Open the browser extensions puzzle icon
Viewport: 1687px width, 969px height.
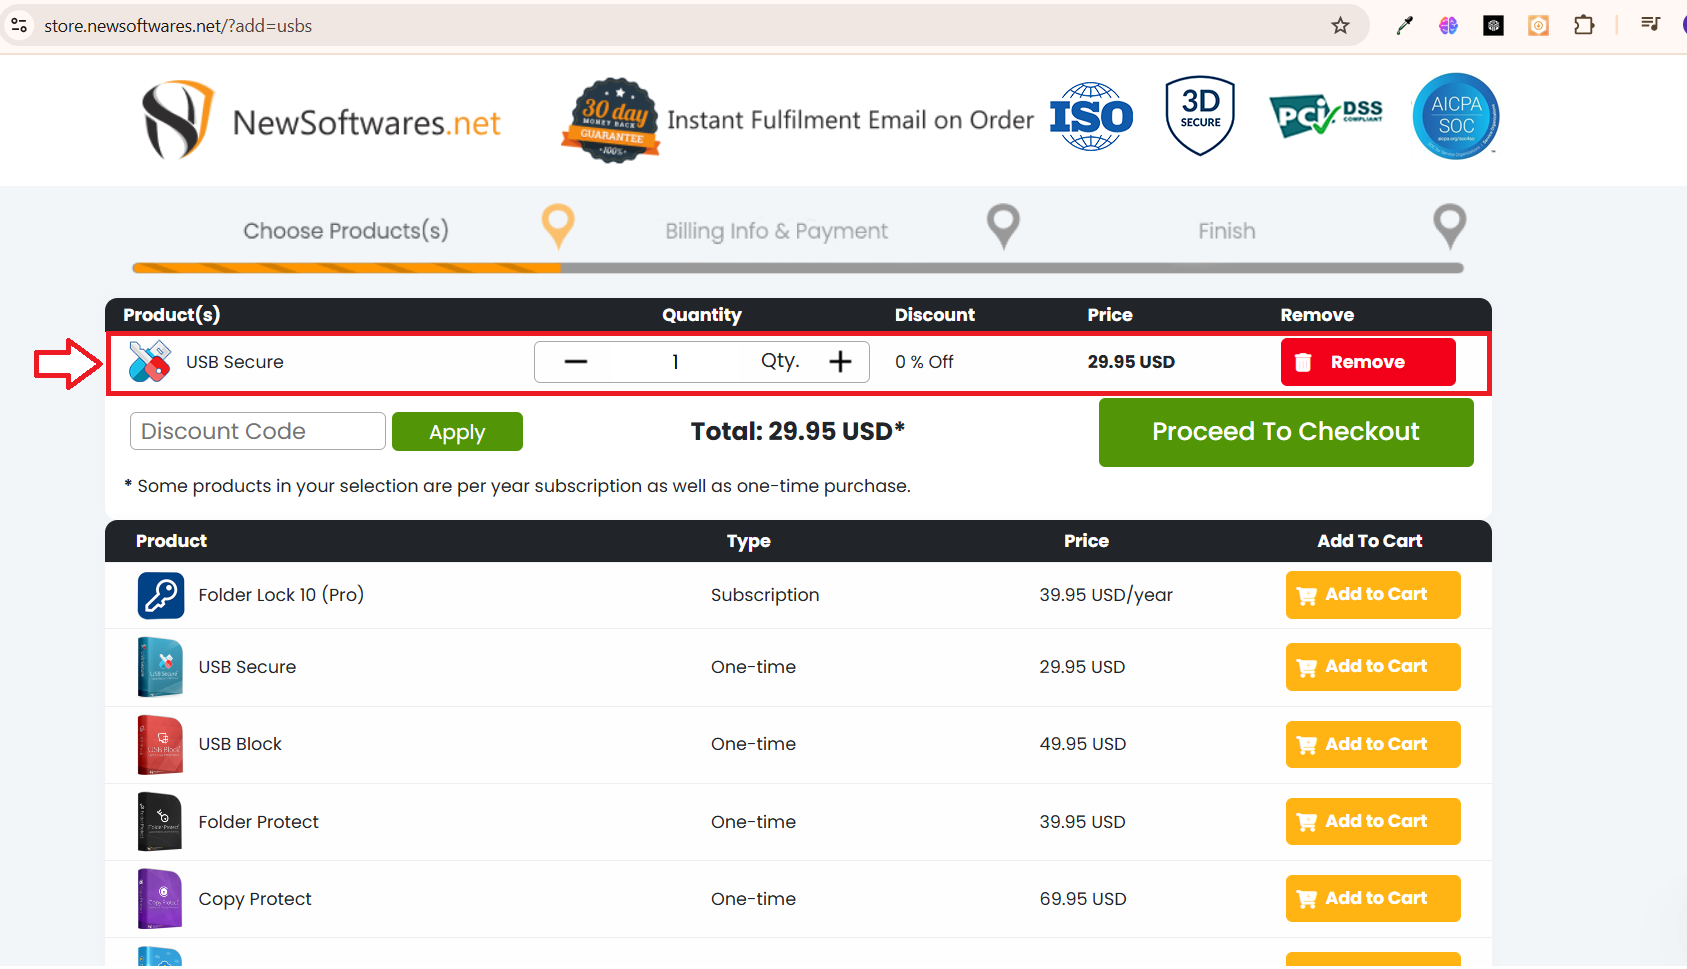[x=1585, y=25]
